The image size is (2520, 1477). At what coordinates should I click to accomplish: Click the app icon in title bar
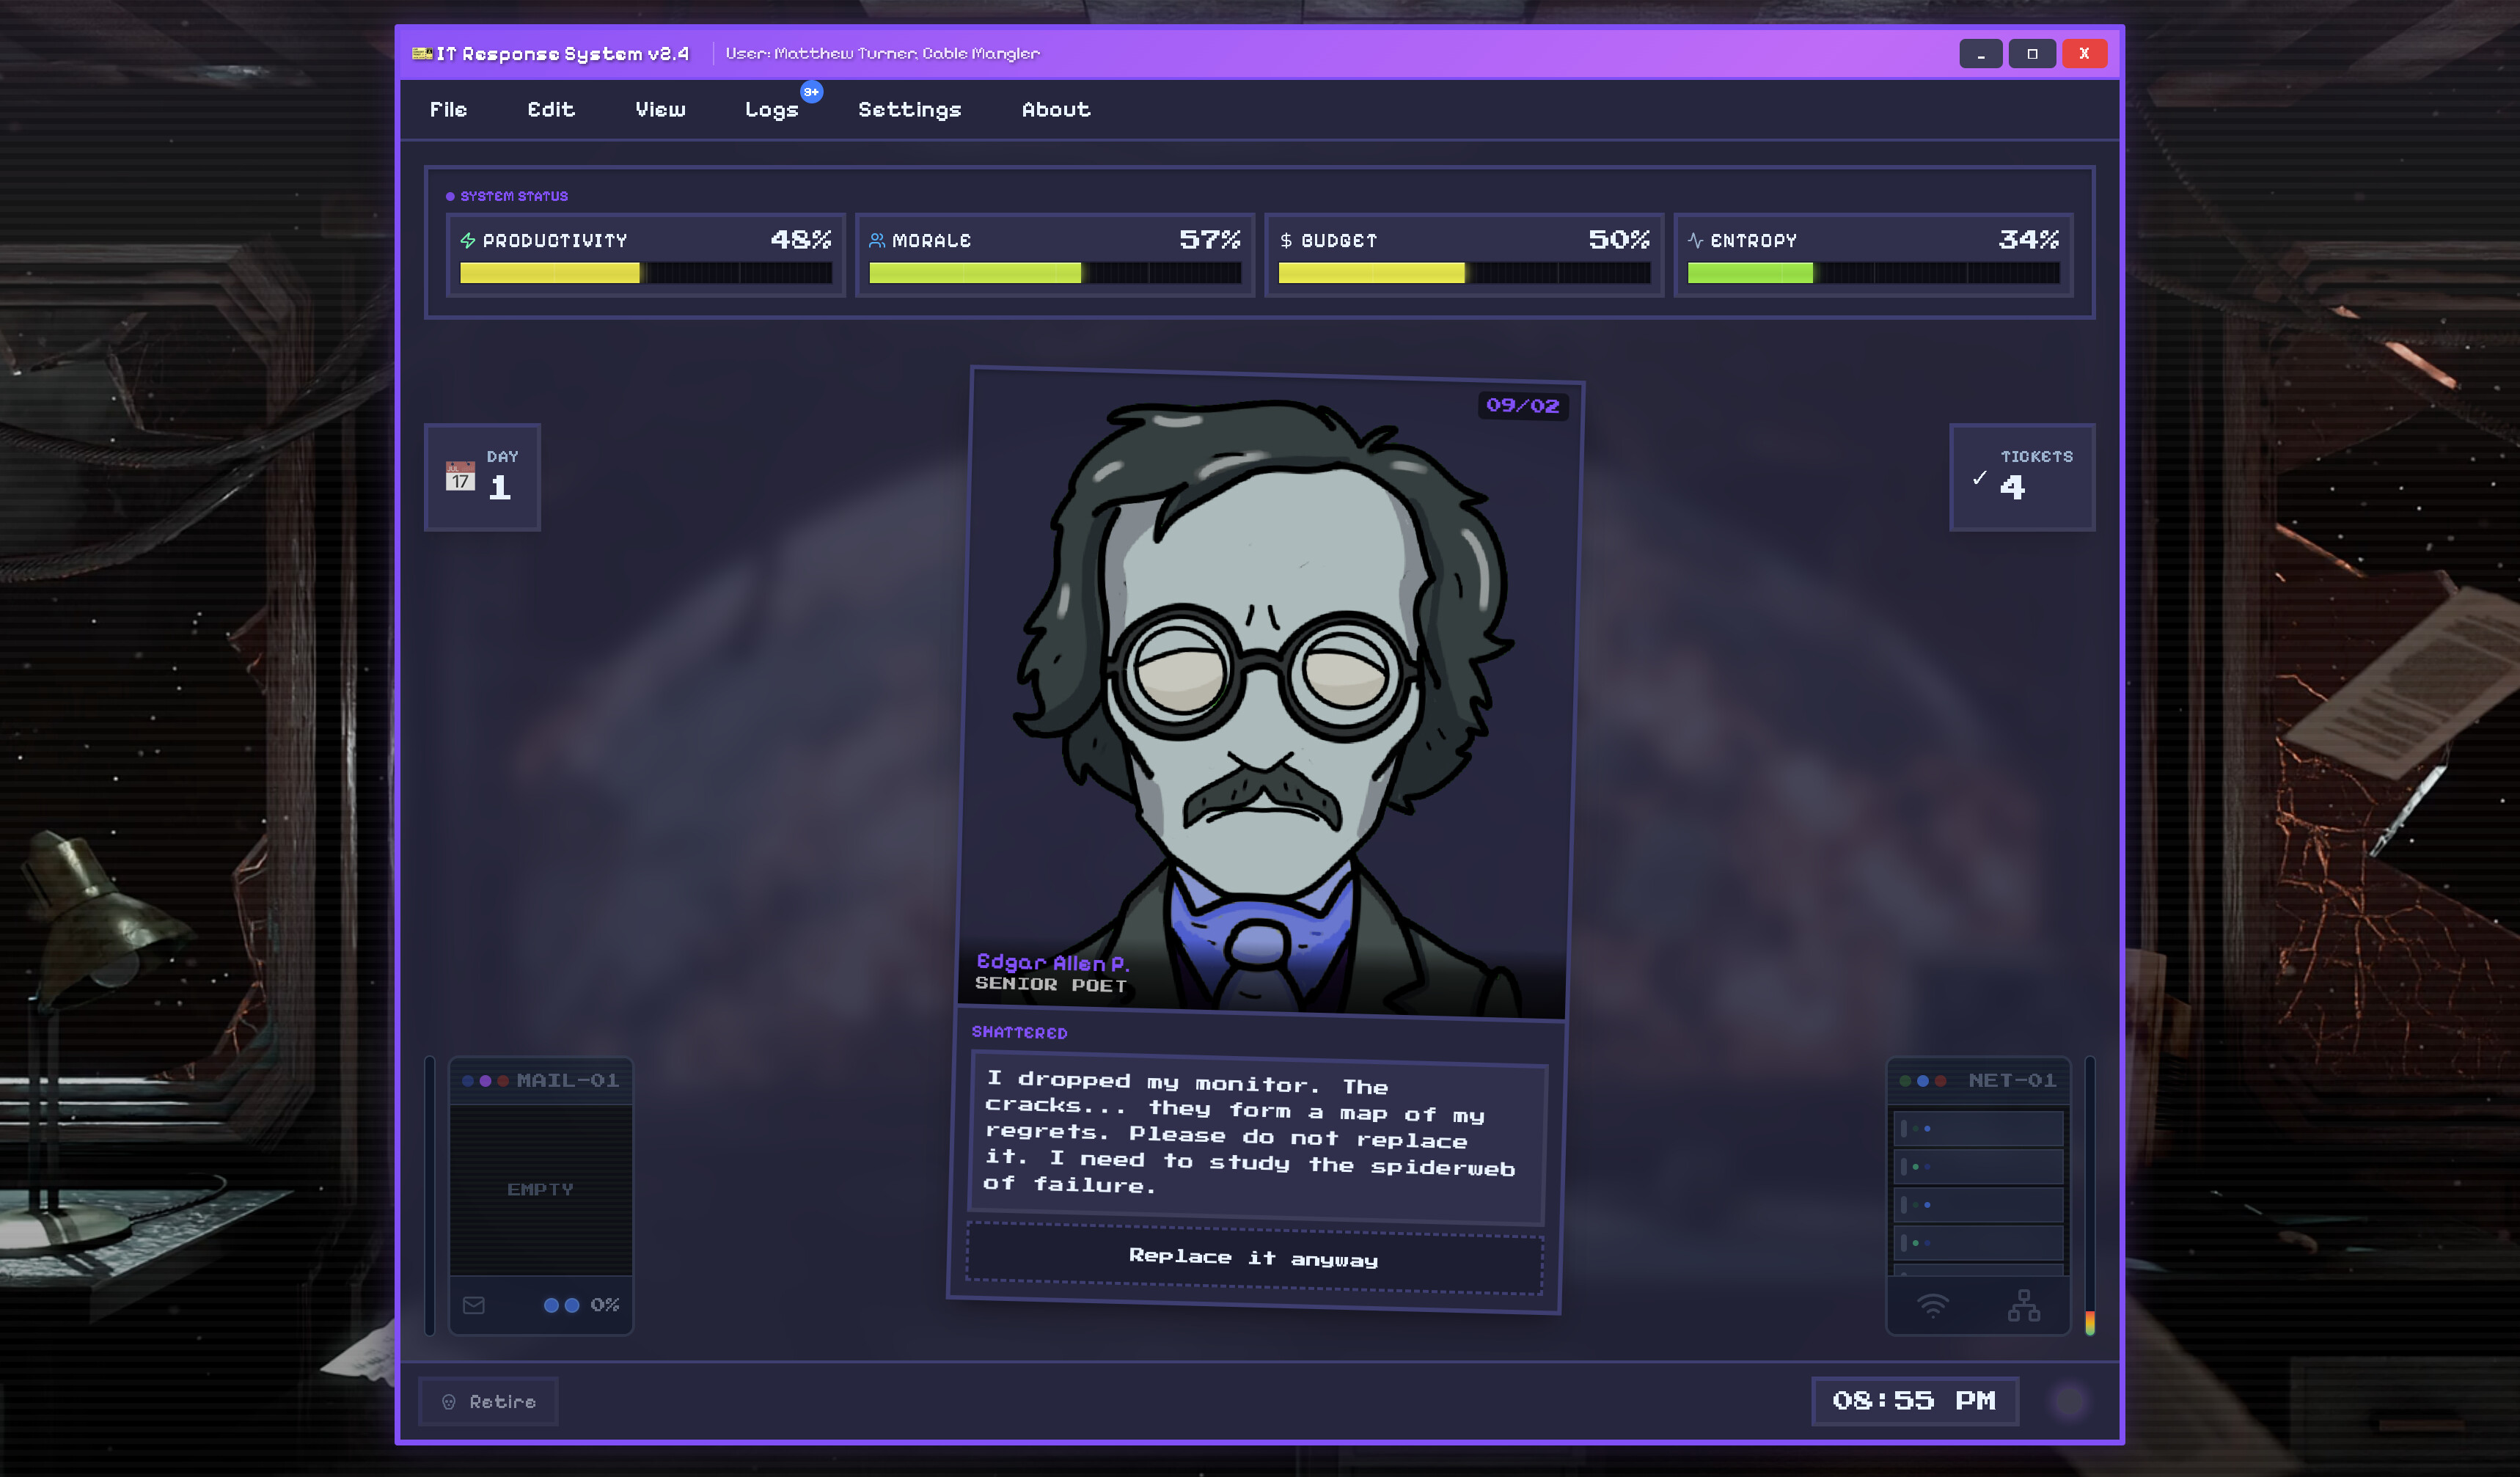click(x=422, y=53)
